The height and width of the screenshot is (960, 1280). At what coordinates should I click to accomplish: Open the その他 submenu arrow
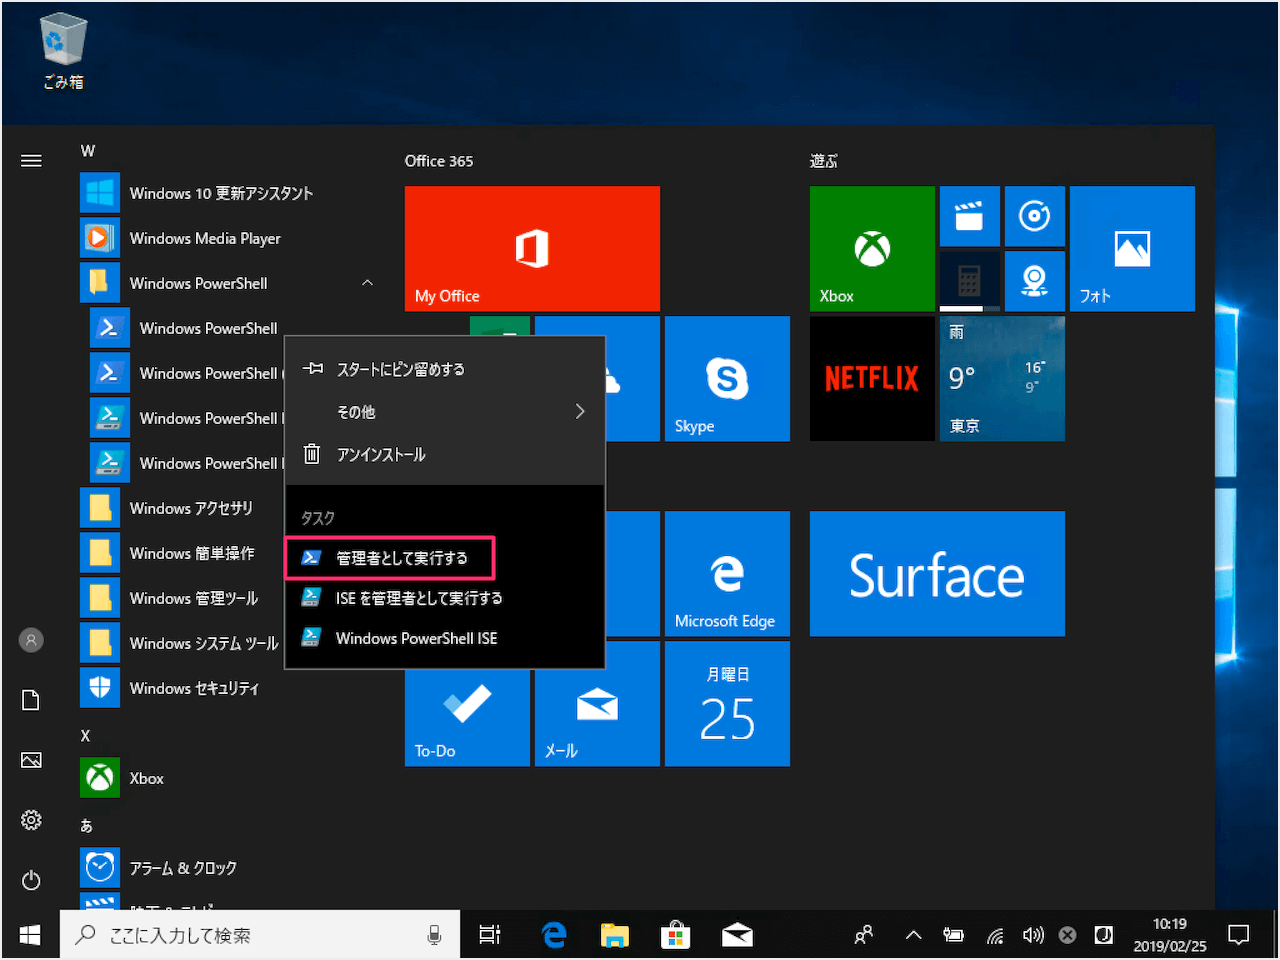tap(580, 411)
